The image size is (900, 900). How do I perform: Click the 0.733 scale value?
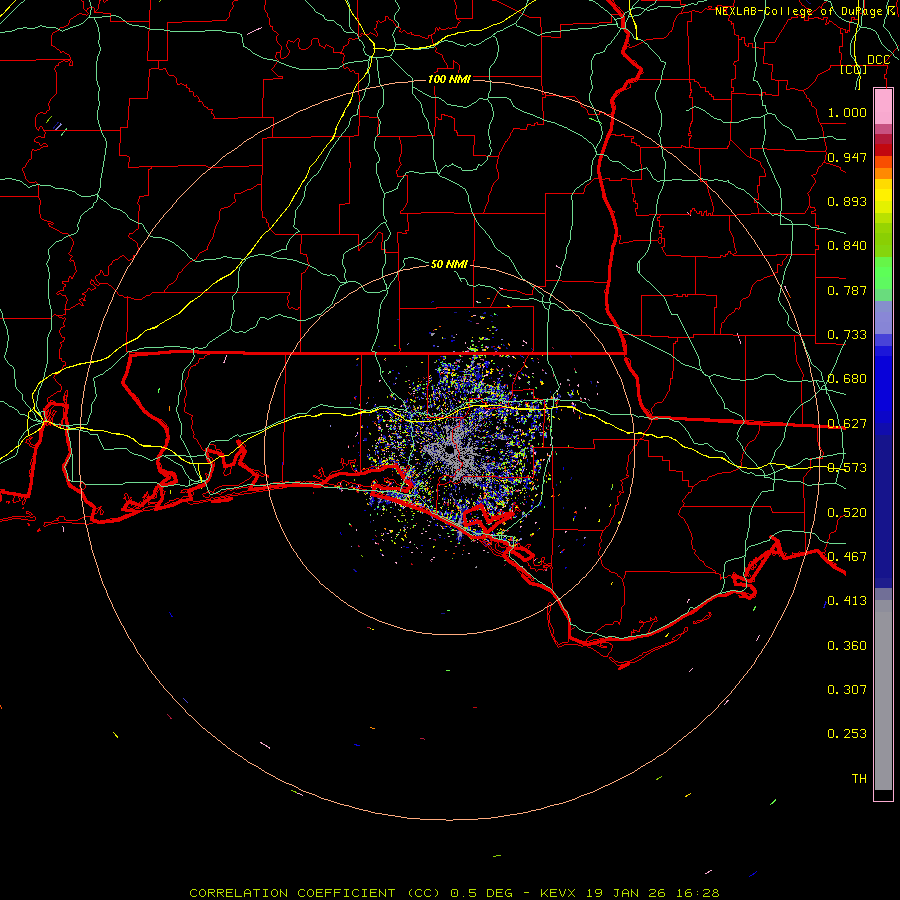click(x=847, y=335)
